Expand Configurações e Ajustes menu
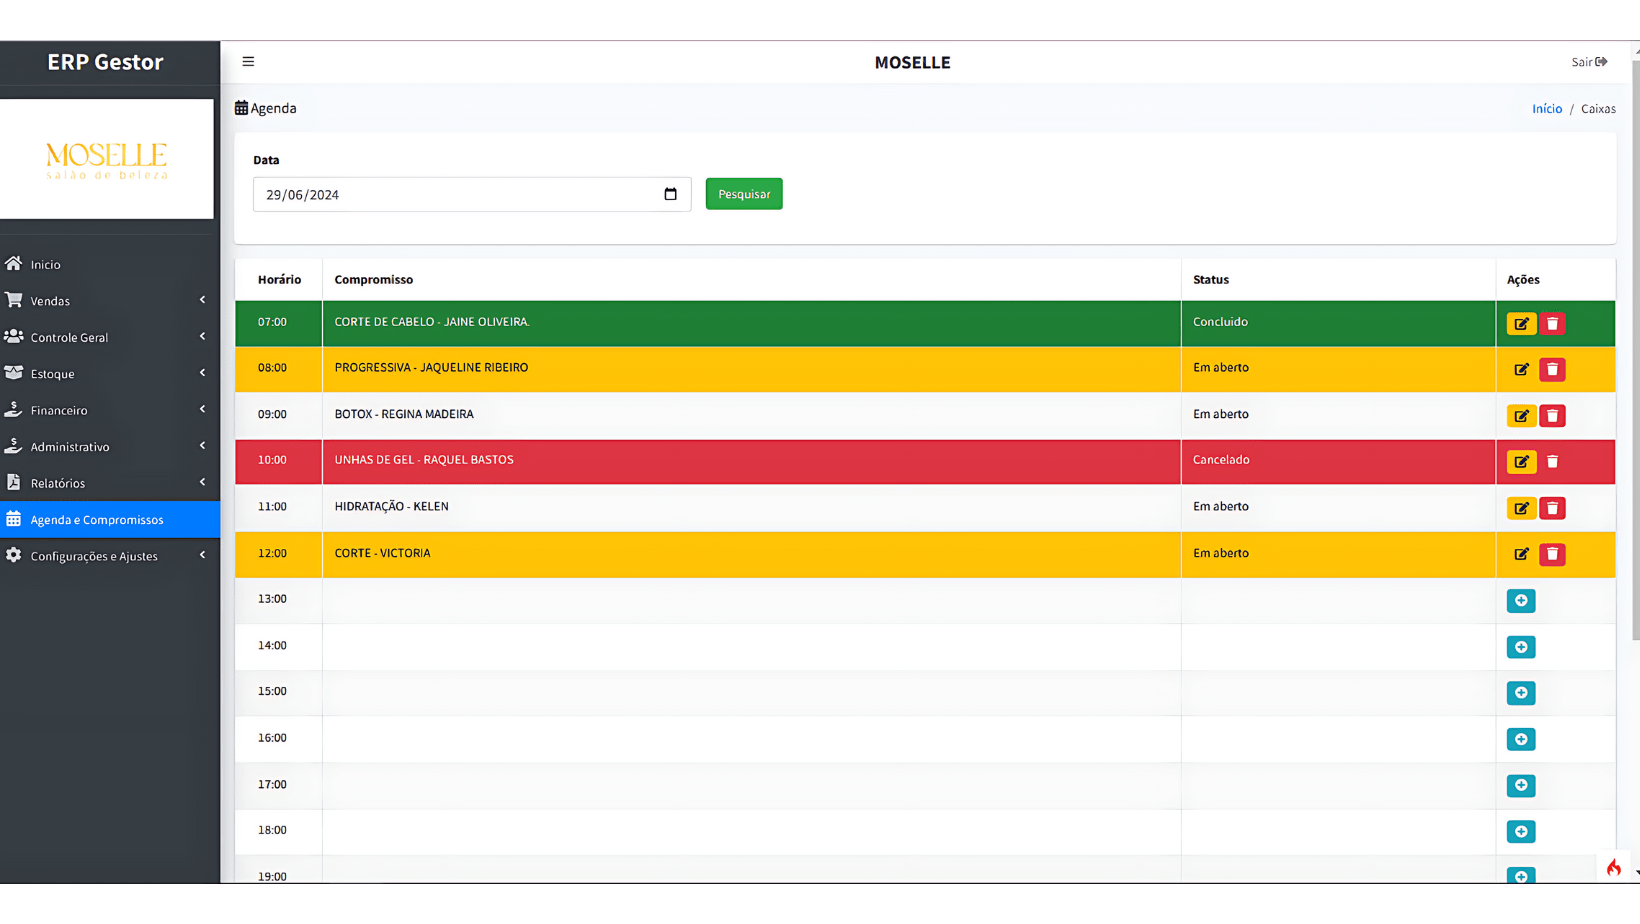 [x=108, y=556]
